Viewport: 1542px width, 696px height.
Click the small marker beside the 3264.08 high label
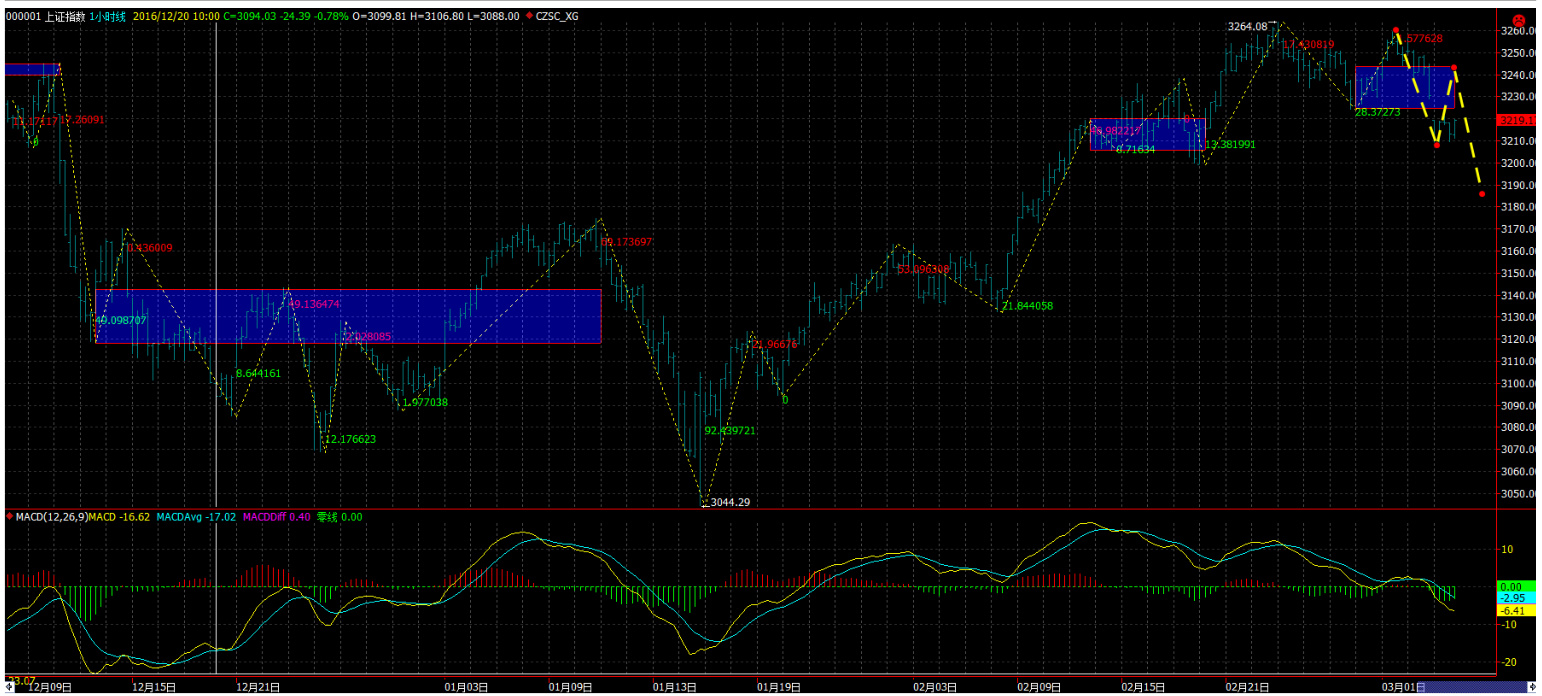pyautogui.click(x=1274, y=26)
